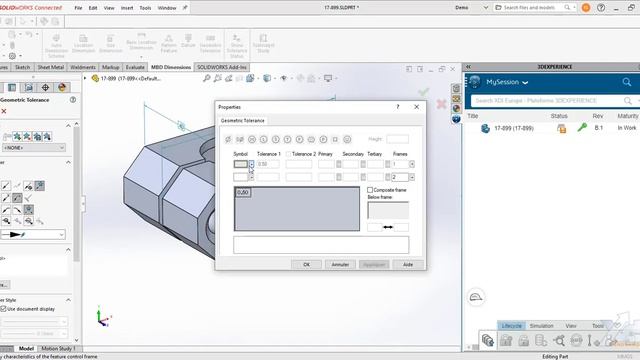Select the Maximum Material Condition (M) symbol
The image size is (640, 360).
[252, 139]
